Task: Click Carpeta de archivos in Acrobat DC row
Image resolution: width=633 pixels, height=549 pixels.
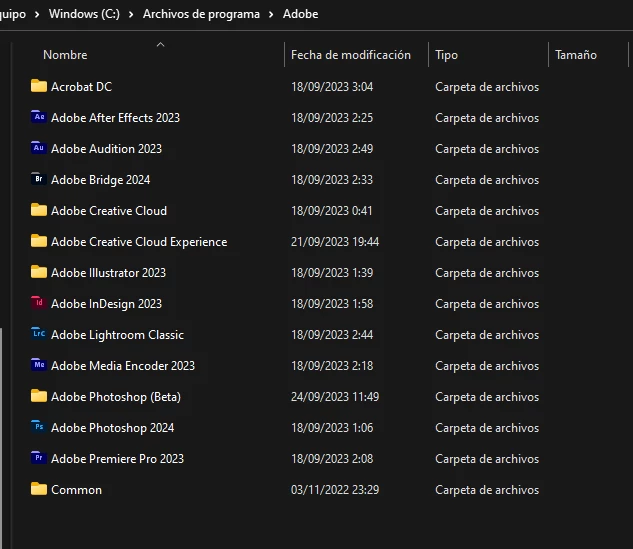Action: pos(487,87)
